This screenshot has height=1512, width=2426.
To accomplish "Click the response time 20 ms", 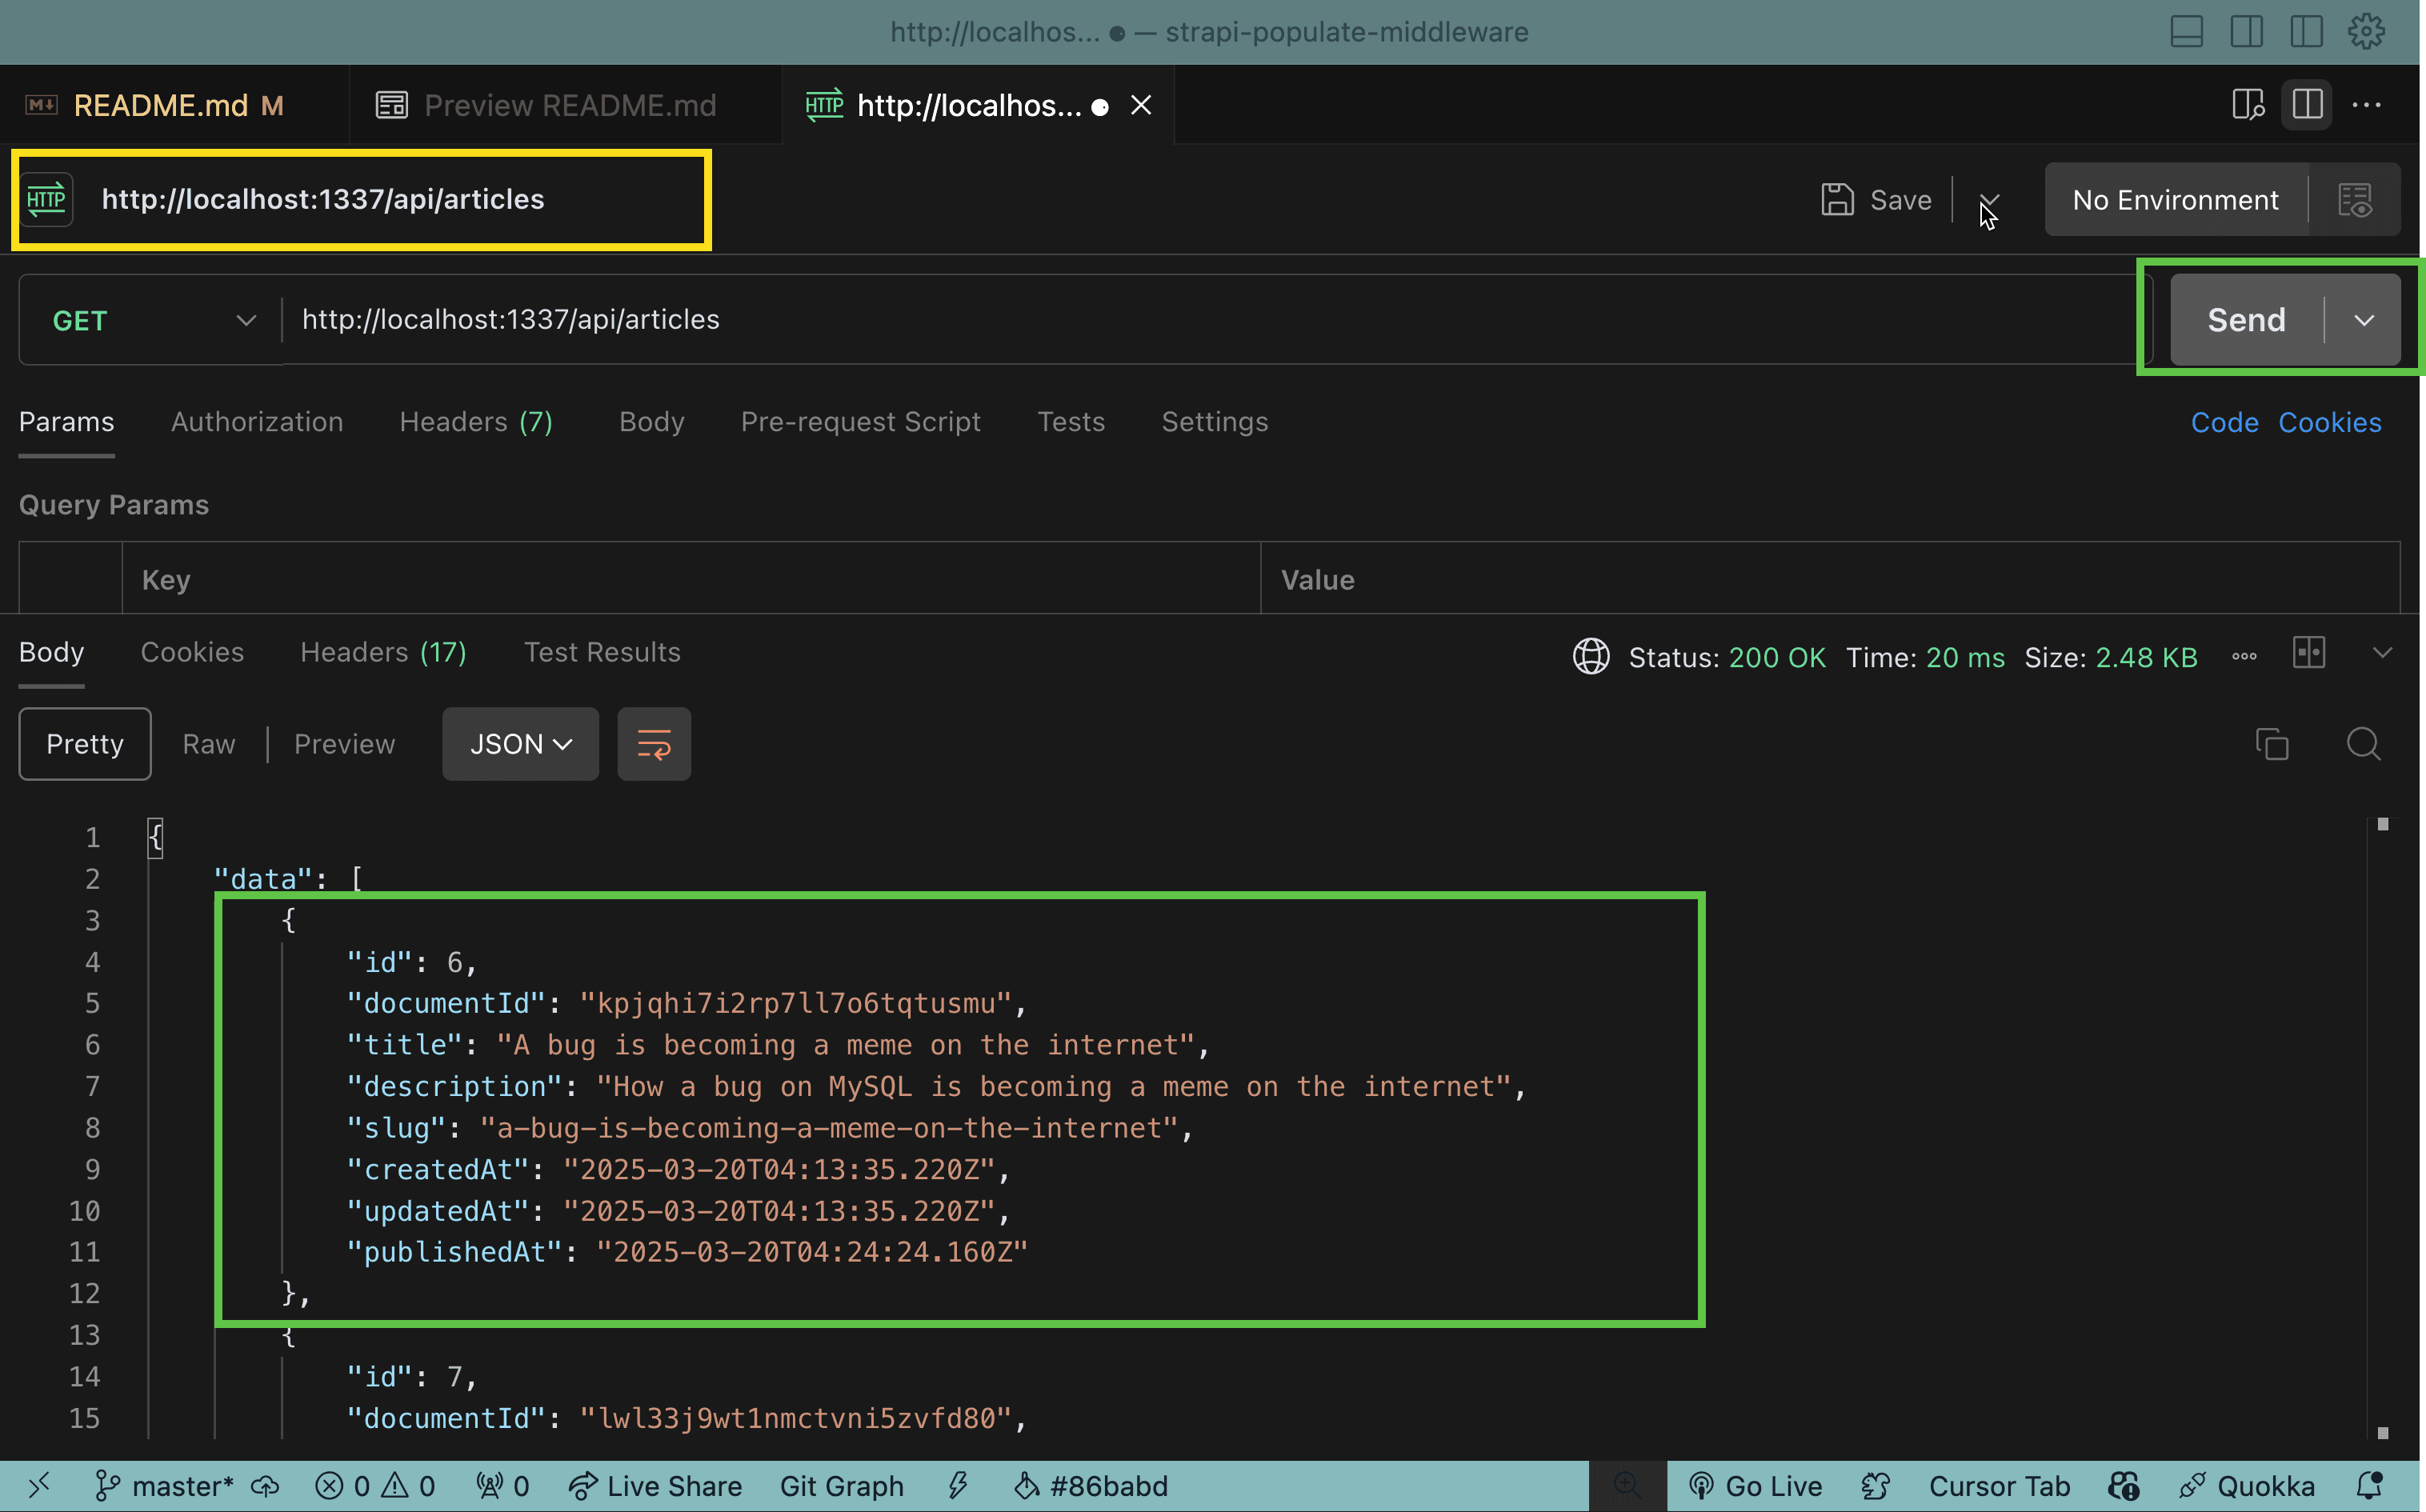I will [1965, 658].
